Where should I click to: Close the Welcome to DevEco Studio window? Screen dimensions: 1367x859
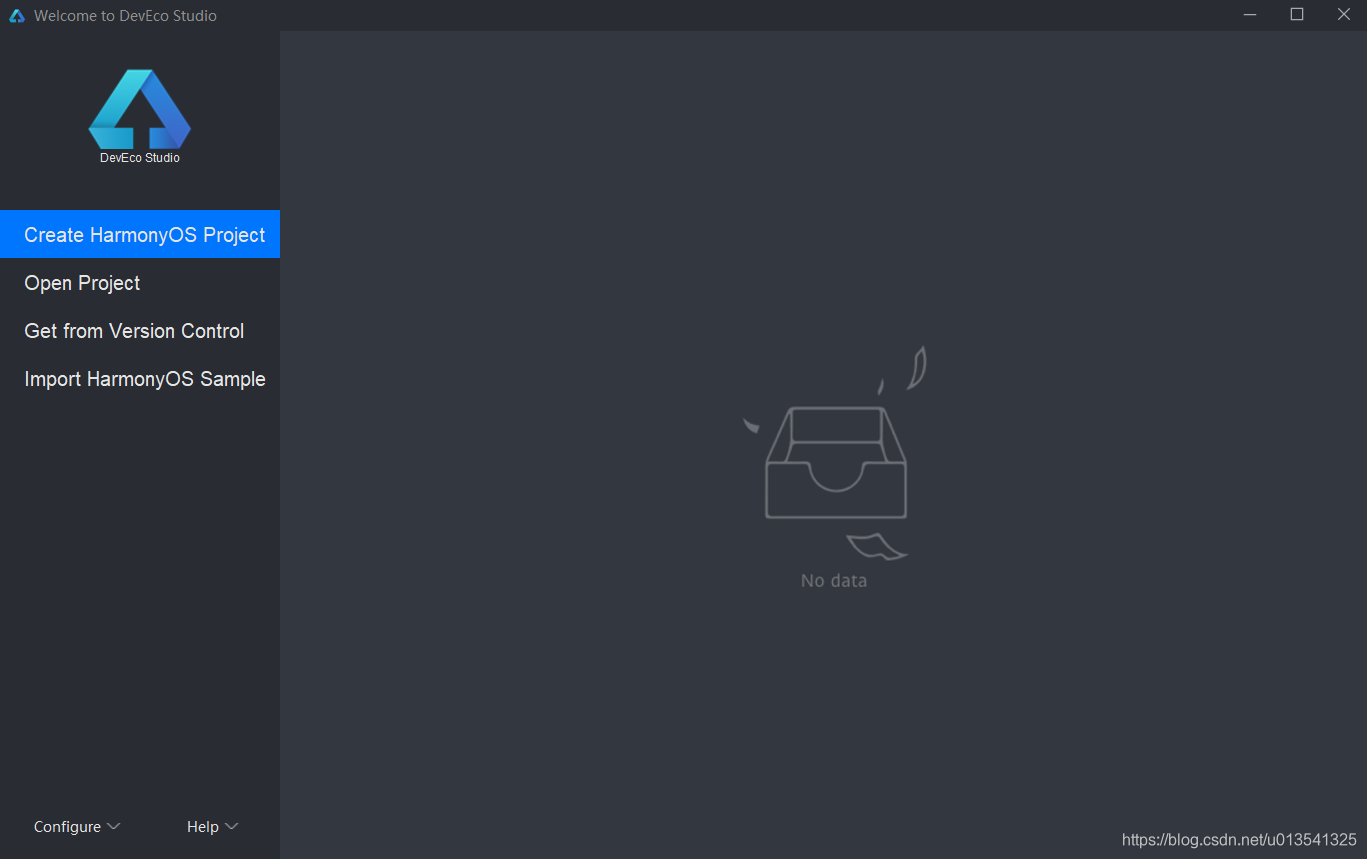pos(1343,15)
